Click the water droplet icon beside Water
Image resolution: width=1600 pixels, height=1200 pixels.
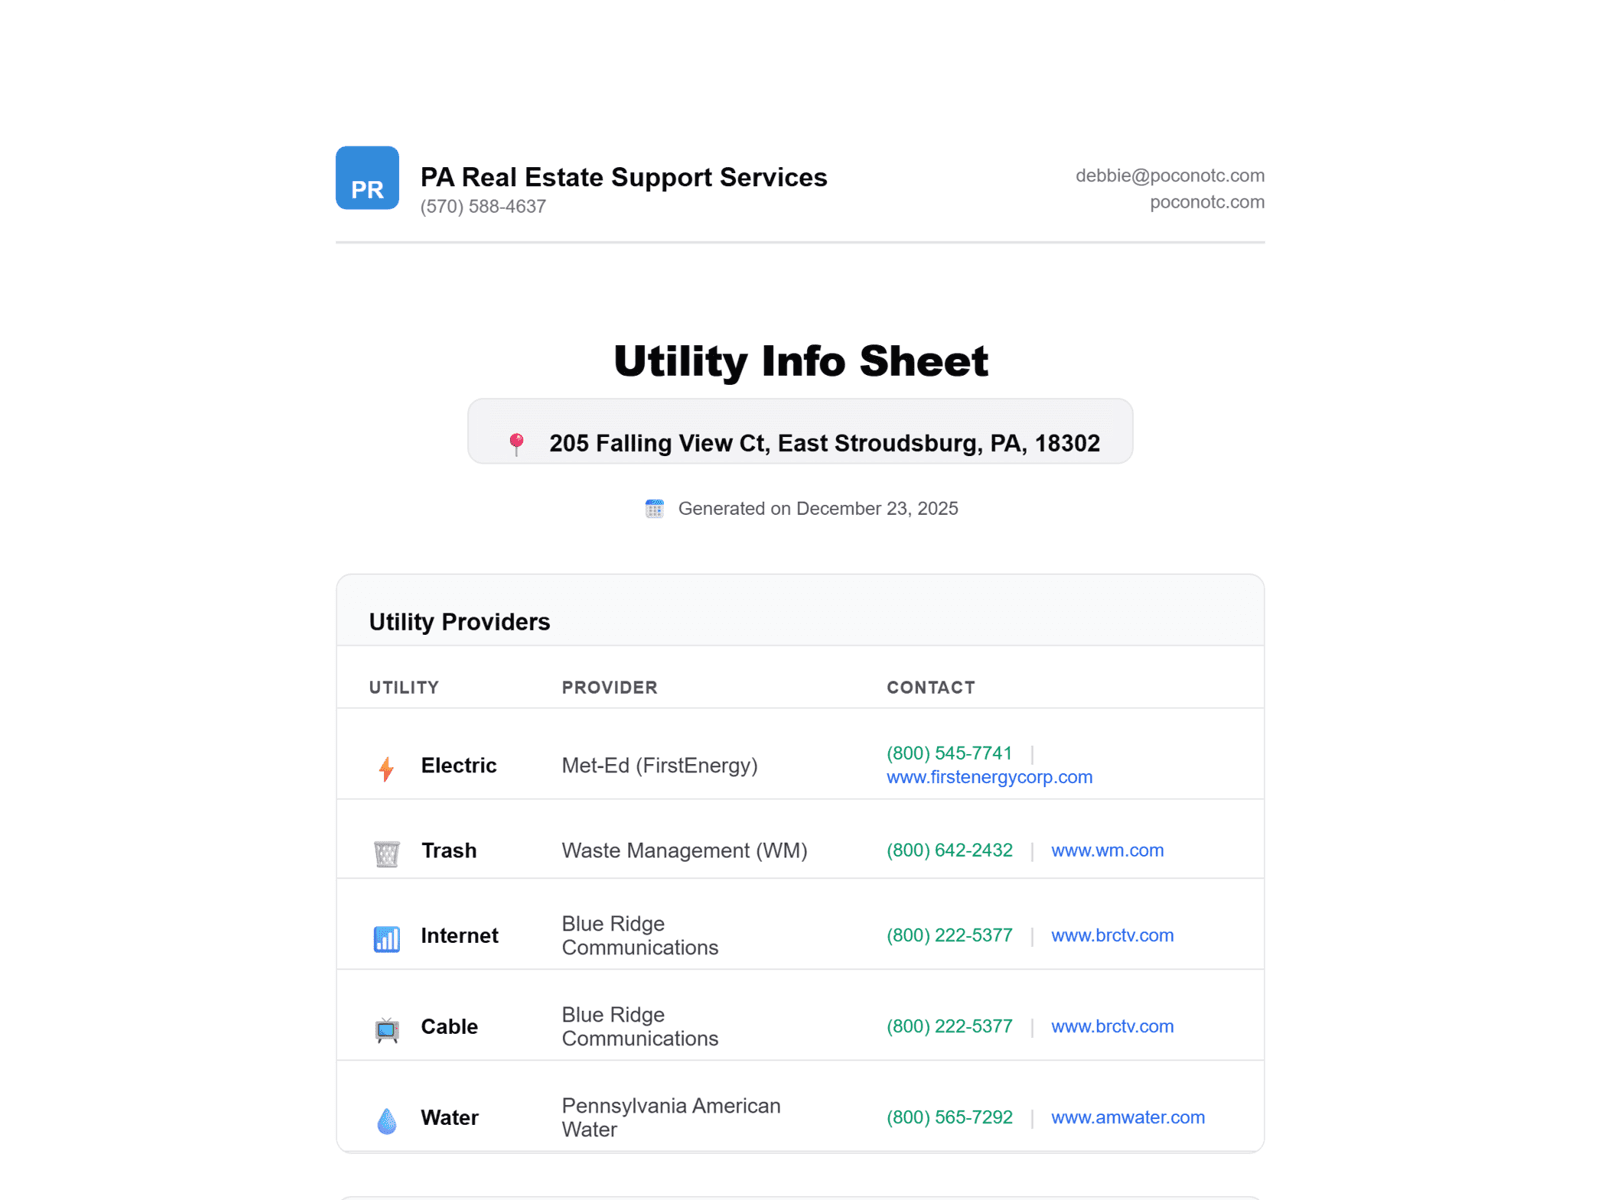(x=386, y=1118)
